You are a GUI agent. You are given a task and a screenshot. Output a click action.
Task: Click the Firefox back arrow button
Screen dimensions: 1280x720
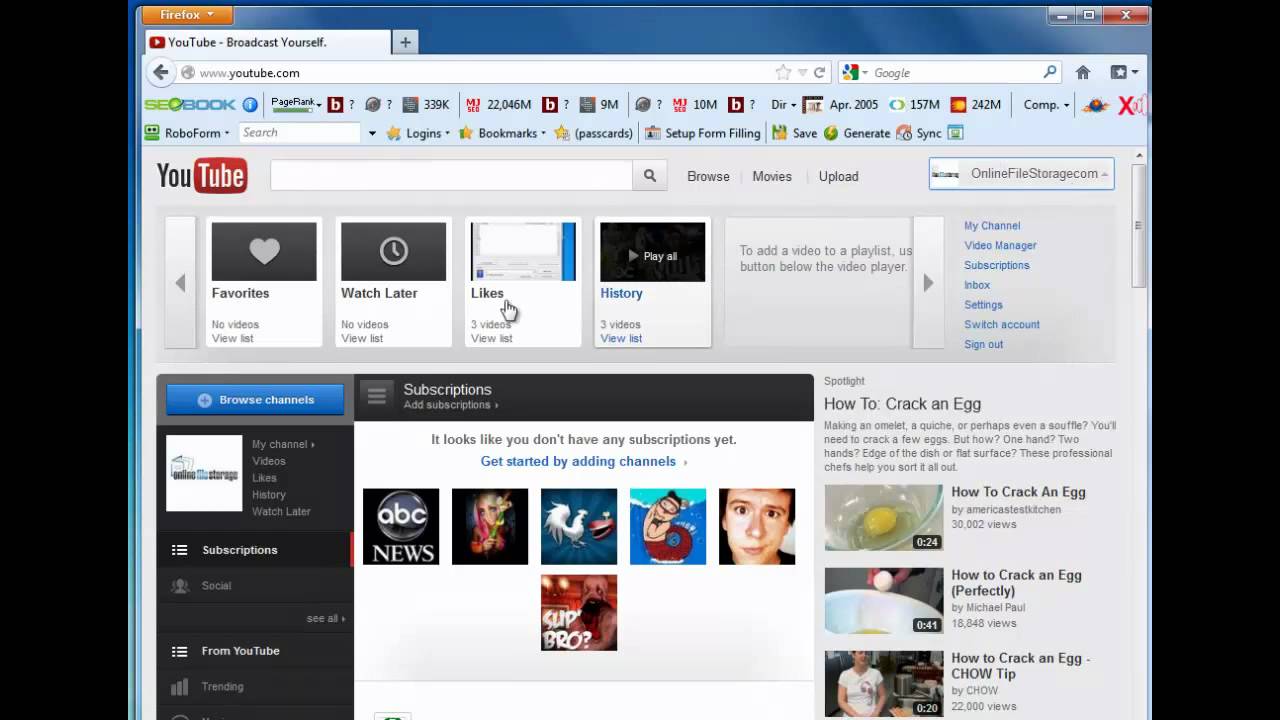pyautogui.click(x=160, y=72)
